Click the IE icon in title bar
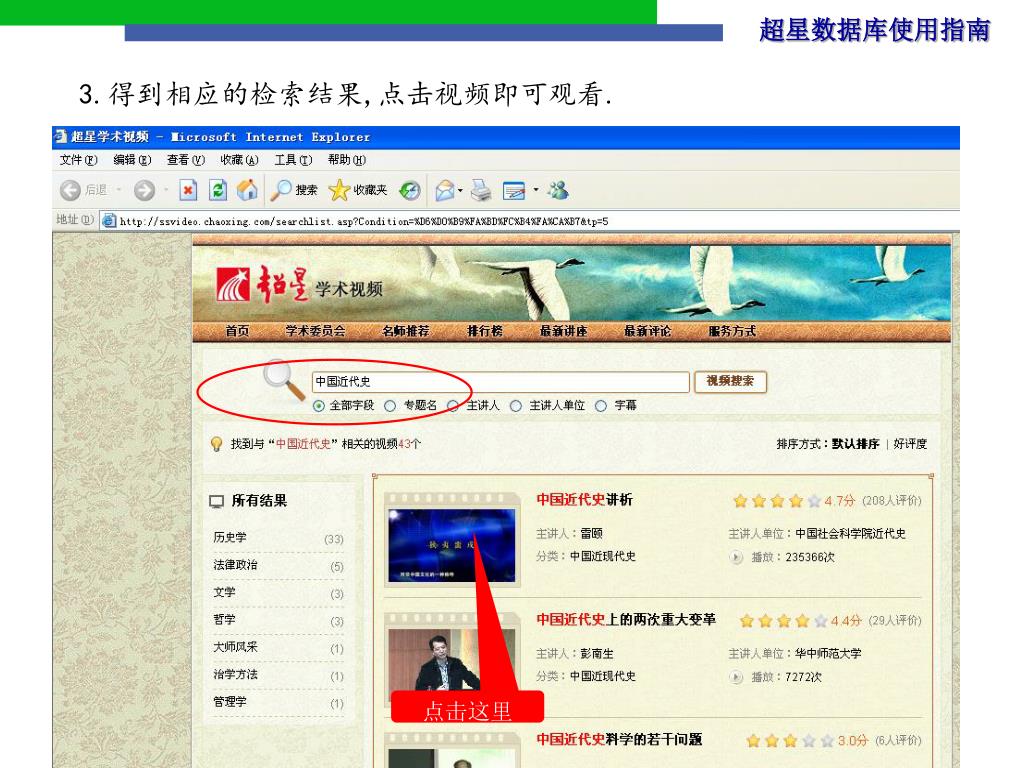The width and height of the screenshot is (1024, 768). pos(61,136)
